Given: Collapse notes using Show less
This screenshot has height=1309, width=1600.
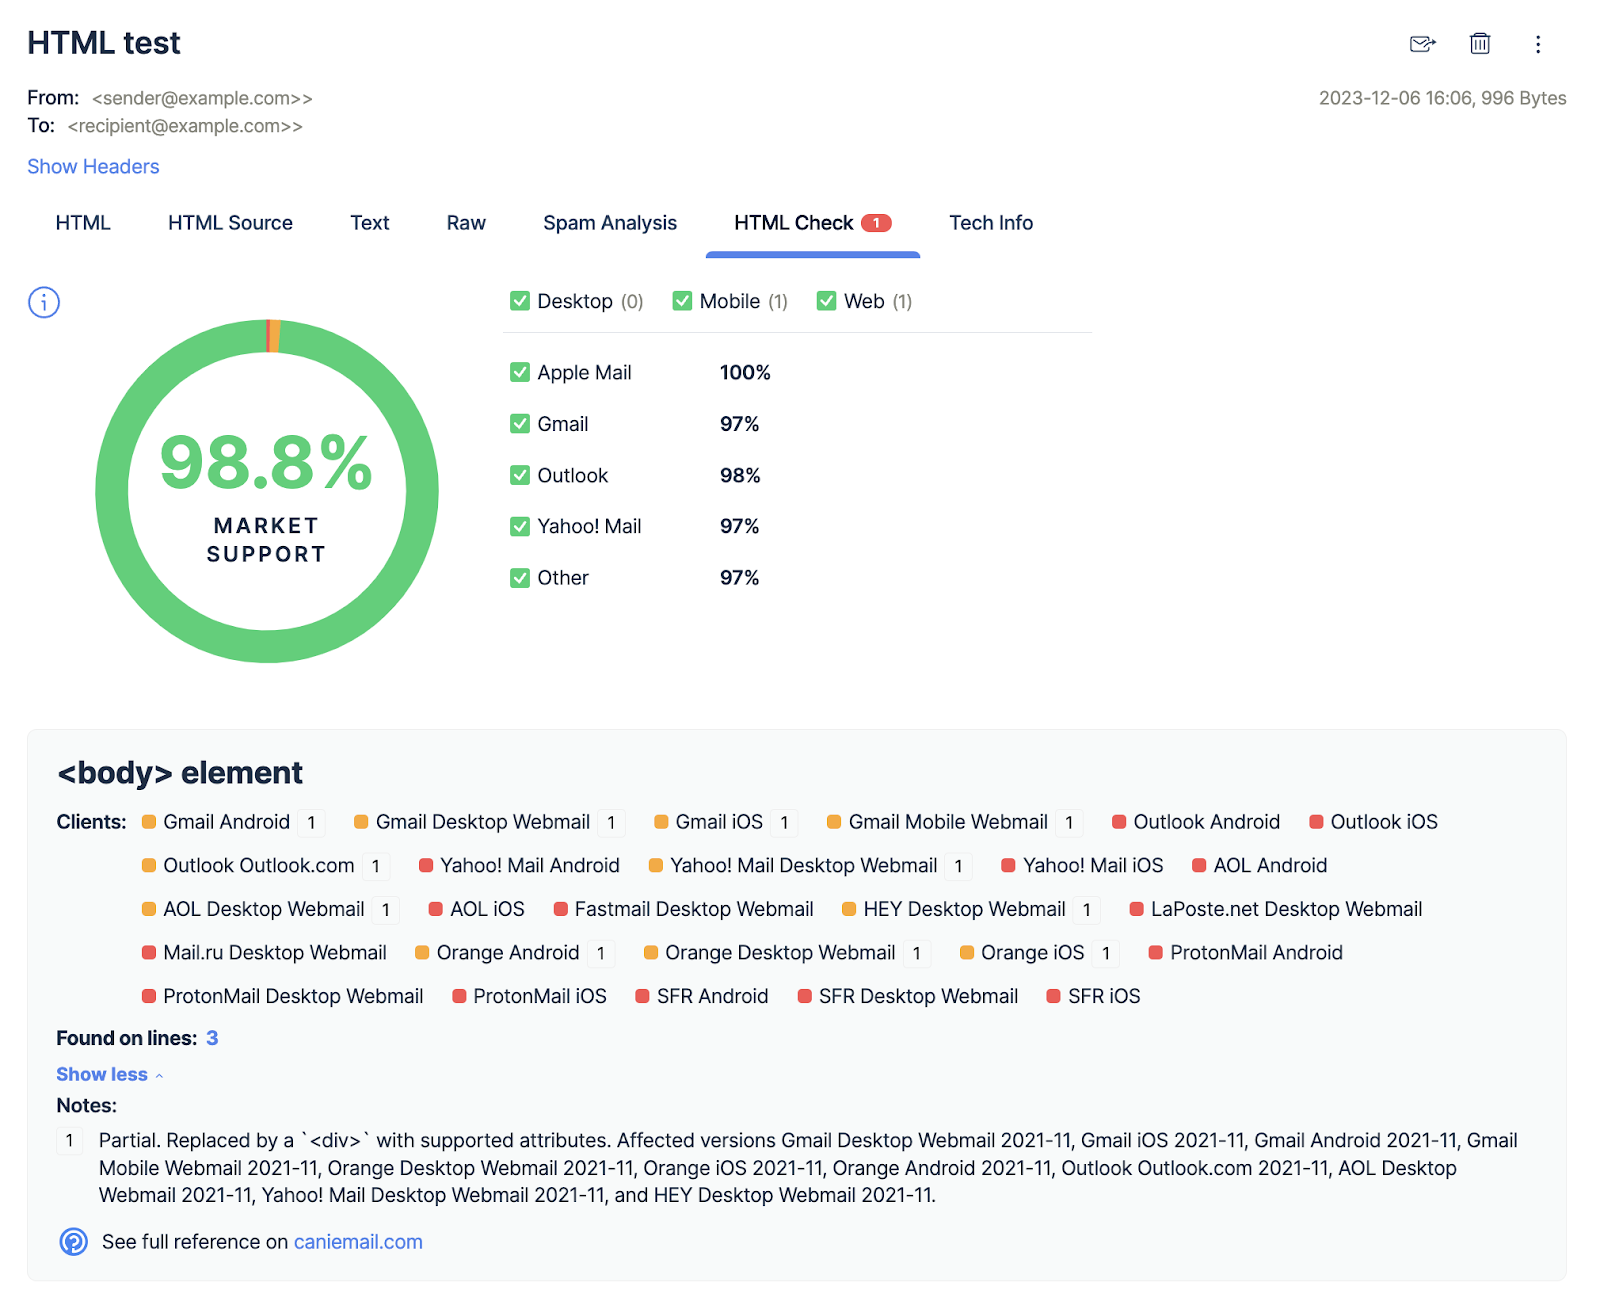Looking at the screenshot, I should click(101, 1073).
